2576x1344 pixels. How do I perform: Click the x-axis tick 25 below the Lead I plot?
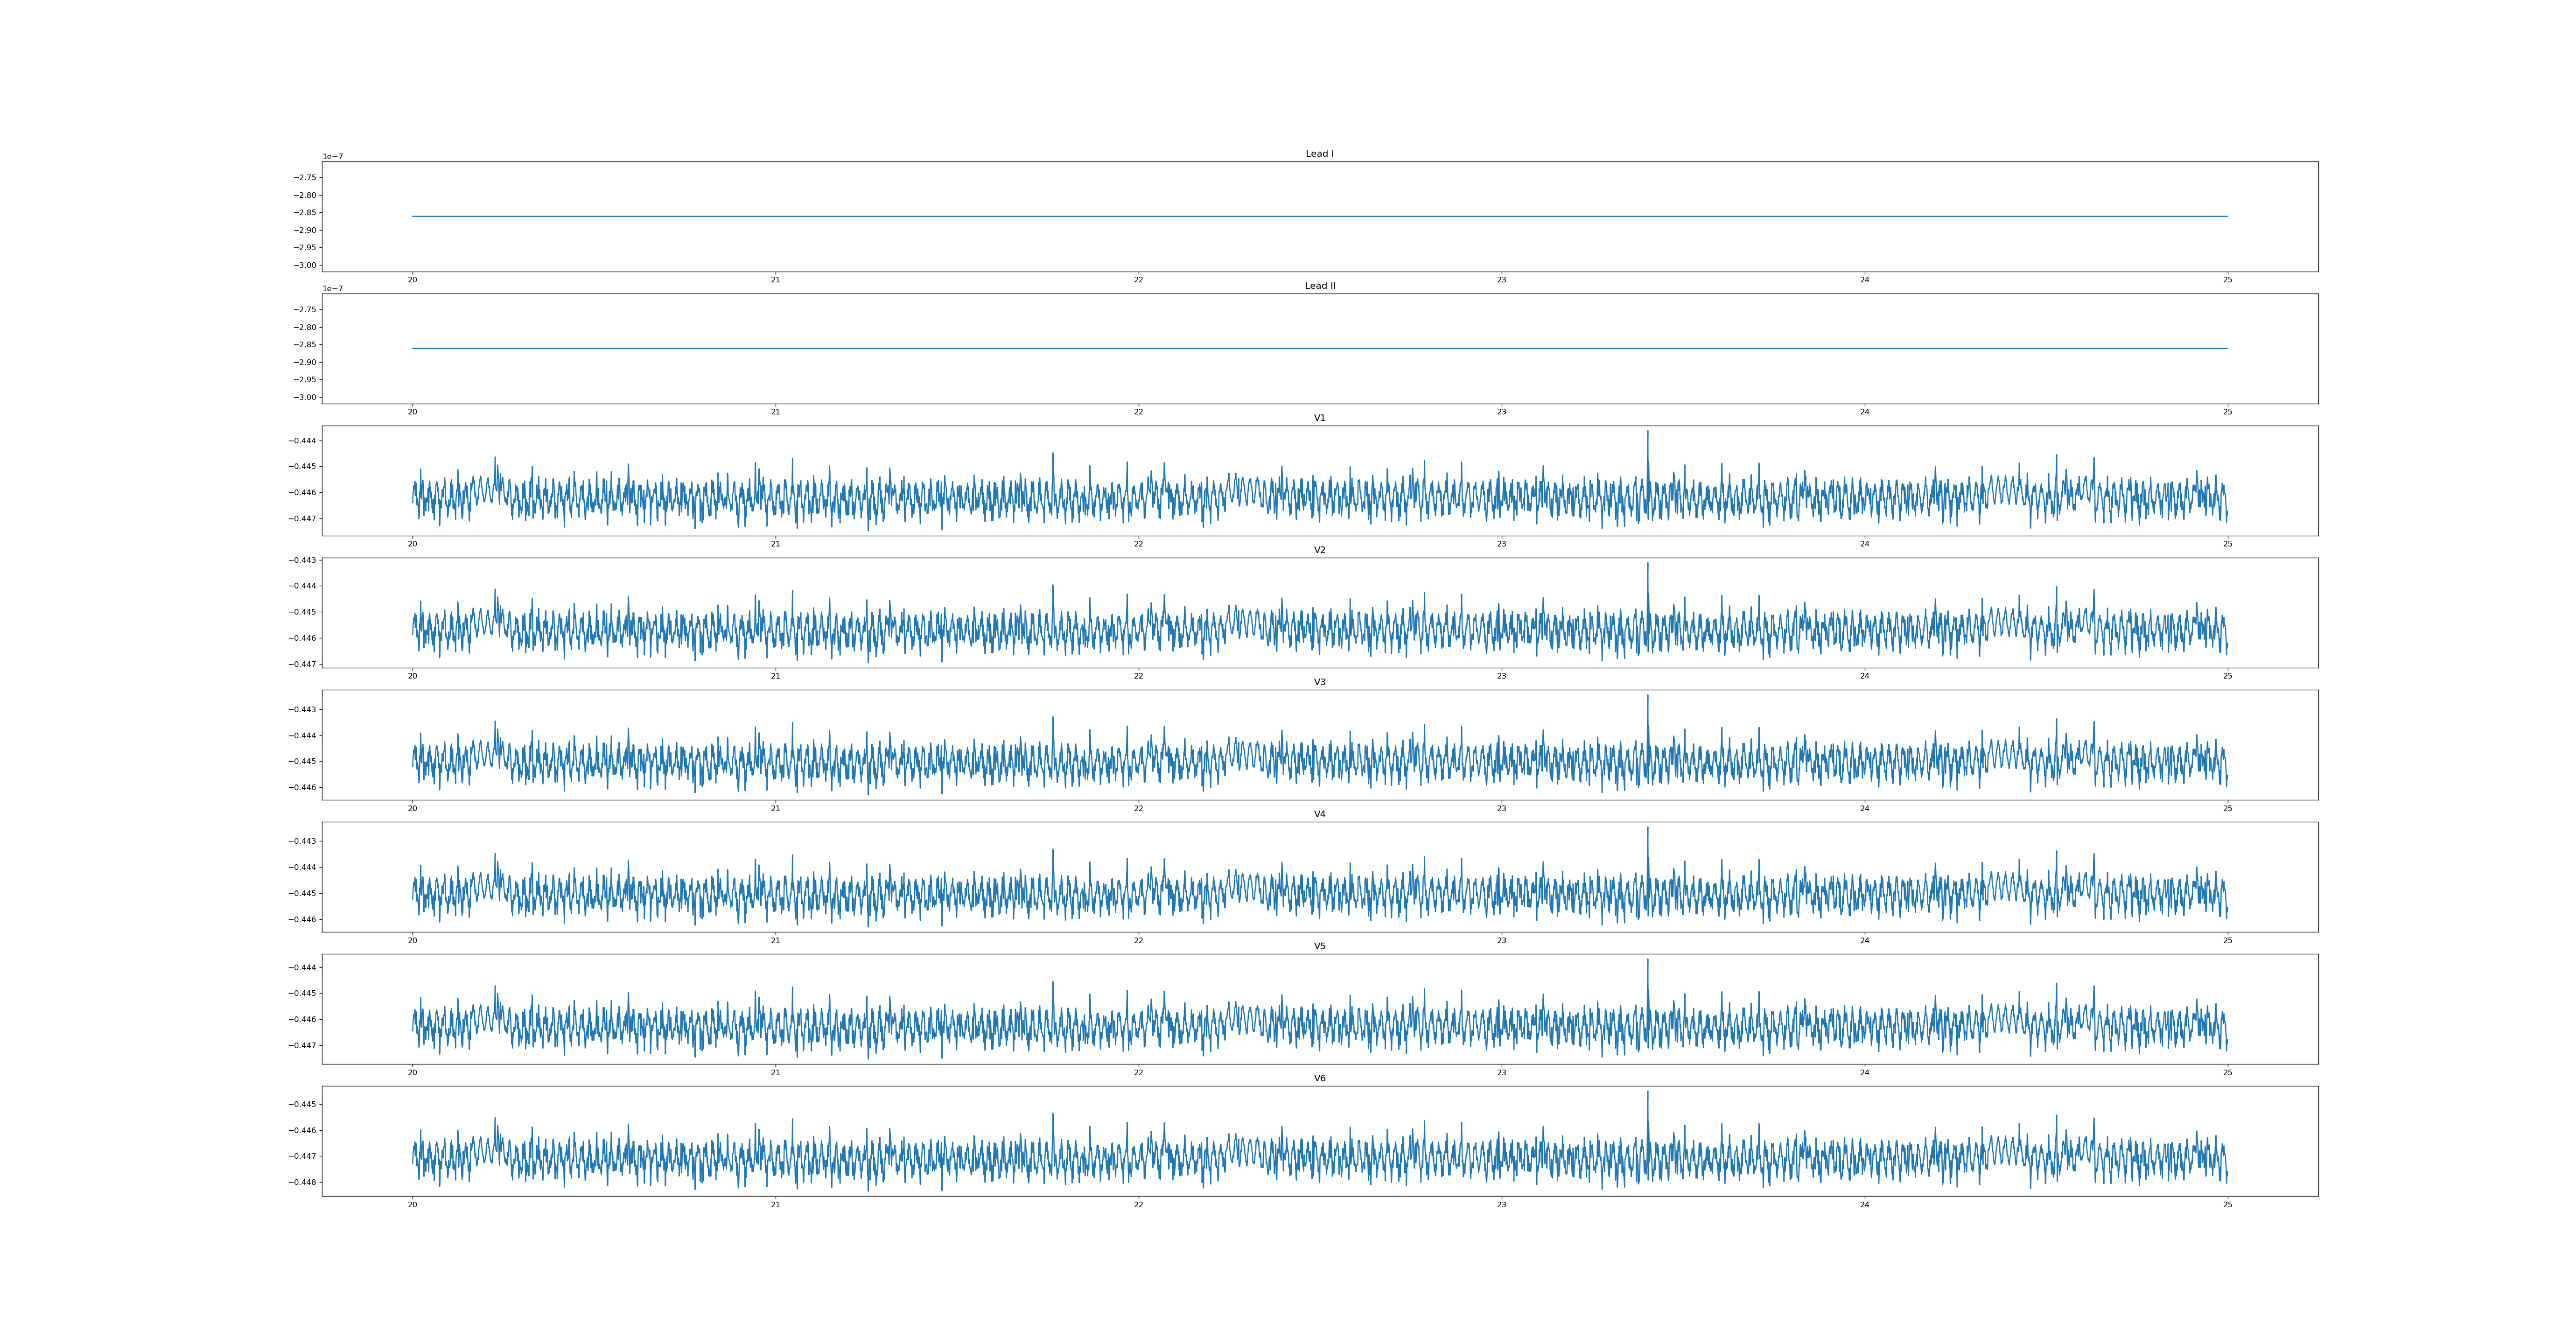2227,280
